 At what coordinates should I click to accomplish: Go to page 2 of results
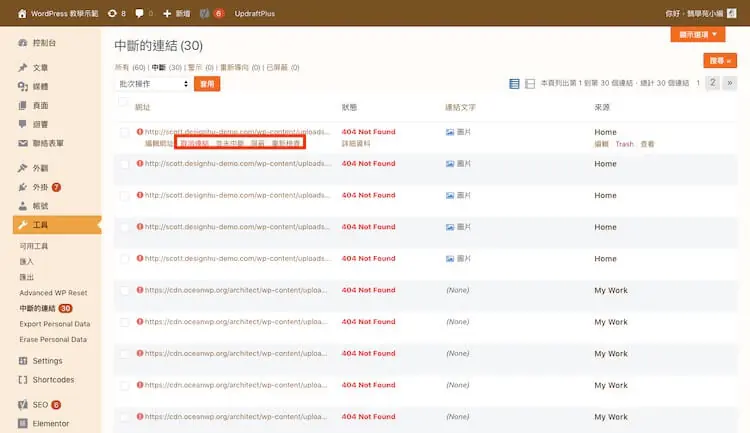[713, 83]
